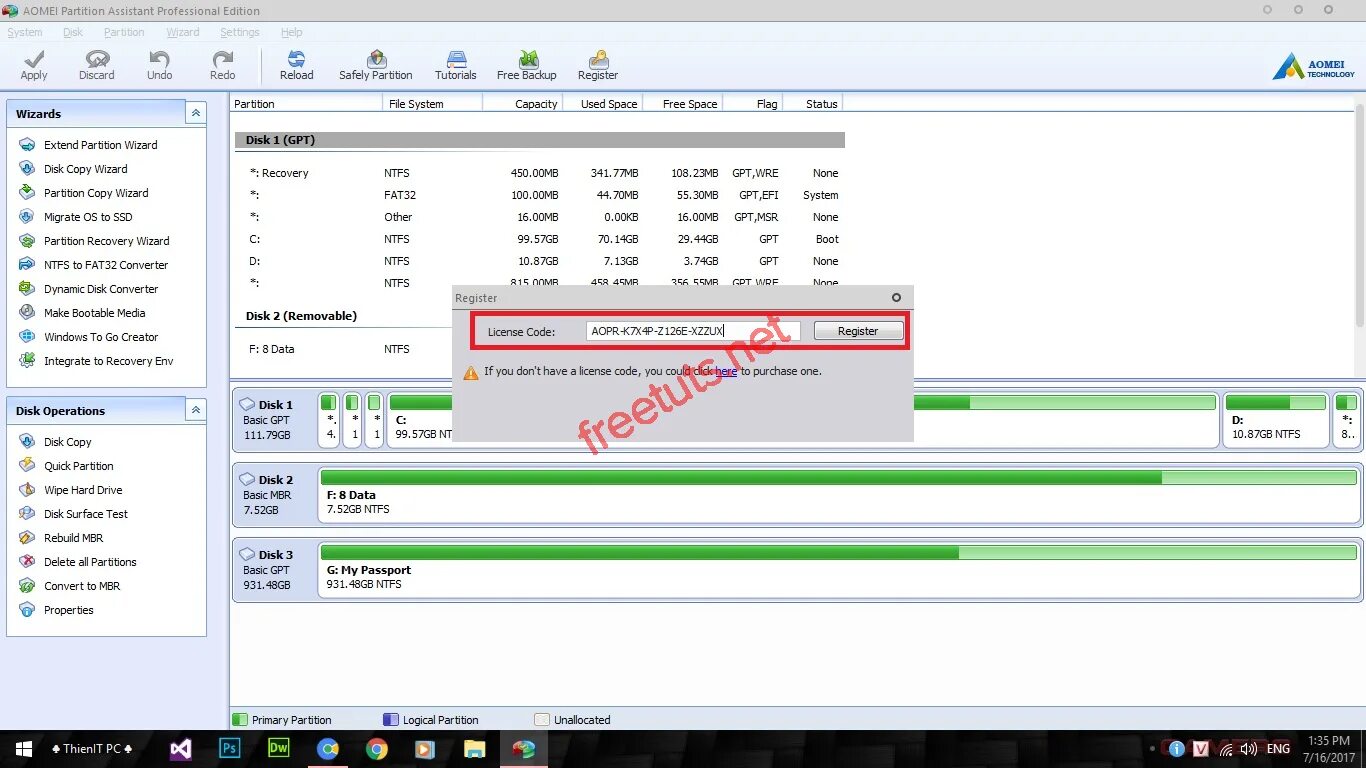This screenshot has height=768, width=1366.
Task: Click the Register button in the dialog
Action: click(x=858, y=331)
